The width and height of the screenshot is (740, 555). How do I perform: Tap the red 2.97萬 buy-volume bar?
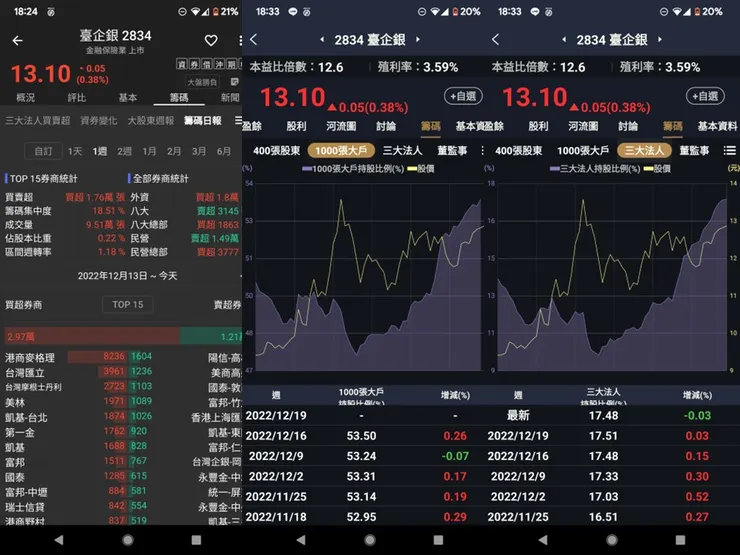coord(92,336)
